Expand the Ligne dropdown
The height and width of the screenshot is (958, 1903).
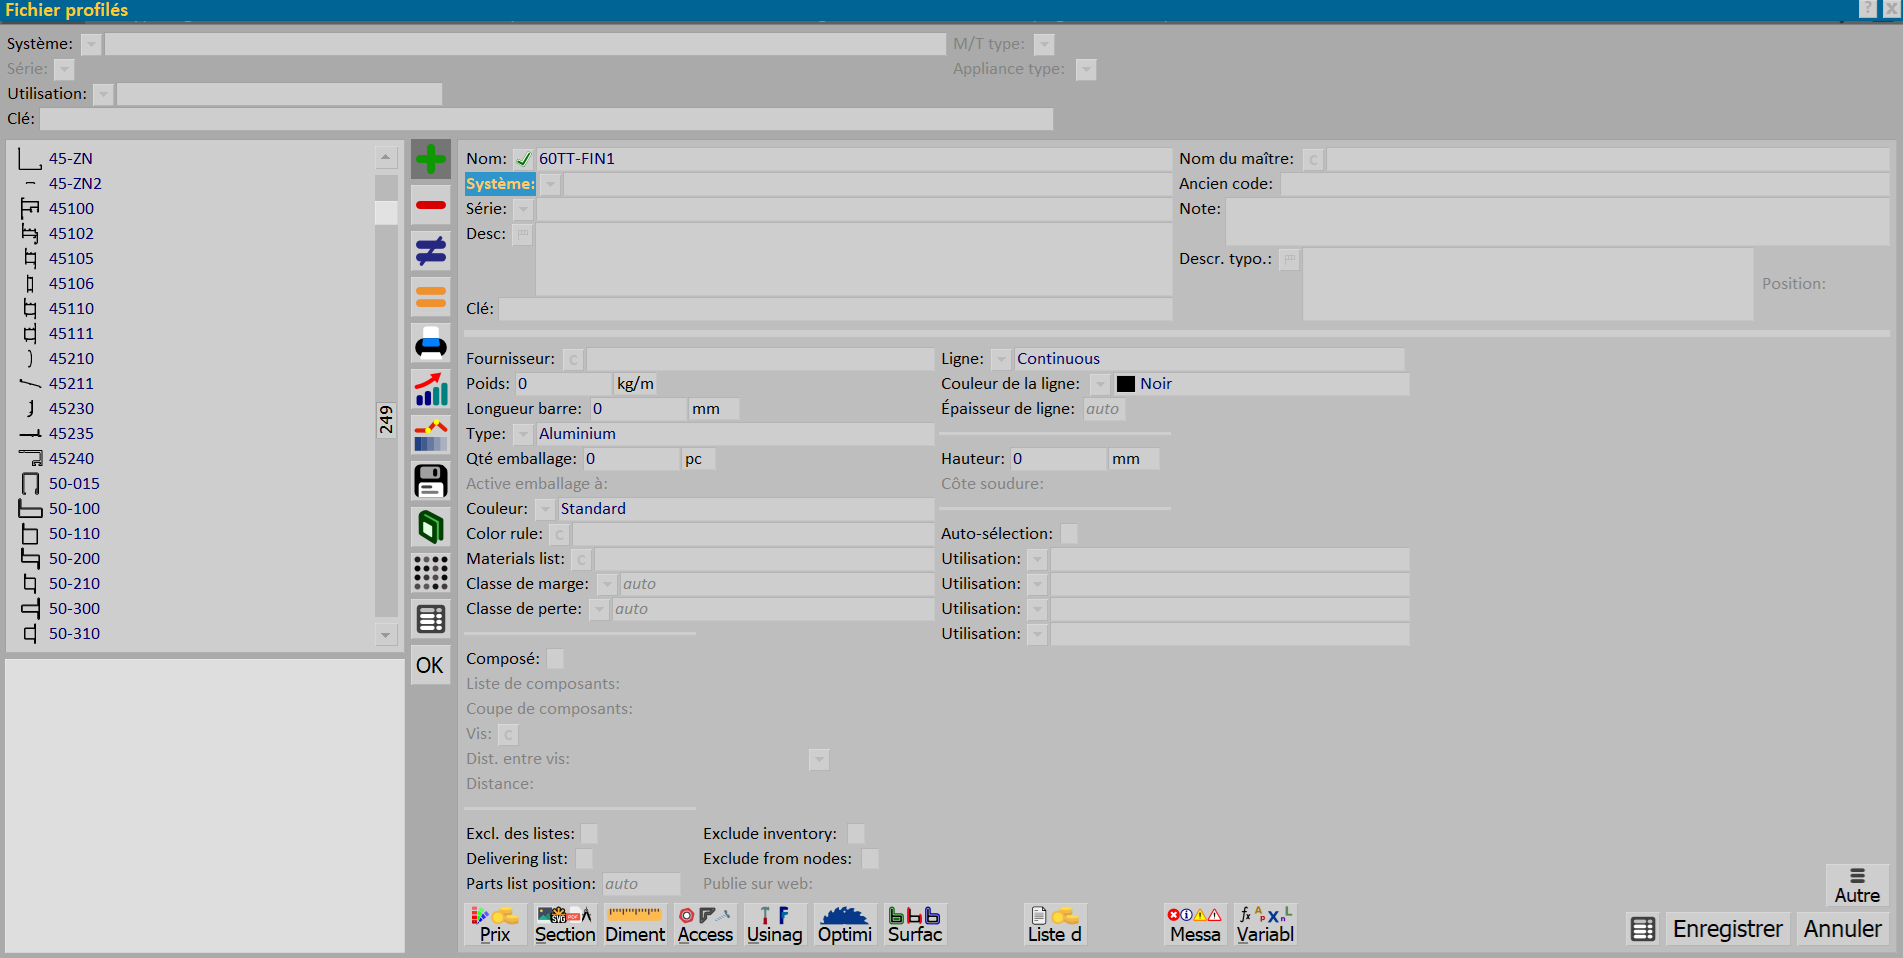1001,359
